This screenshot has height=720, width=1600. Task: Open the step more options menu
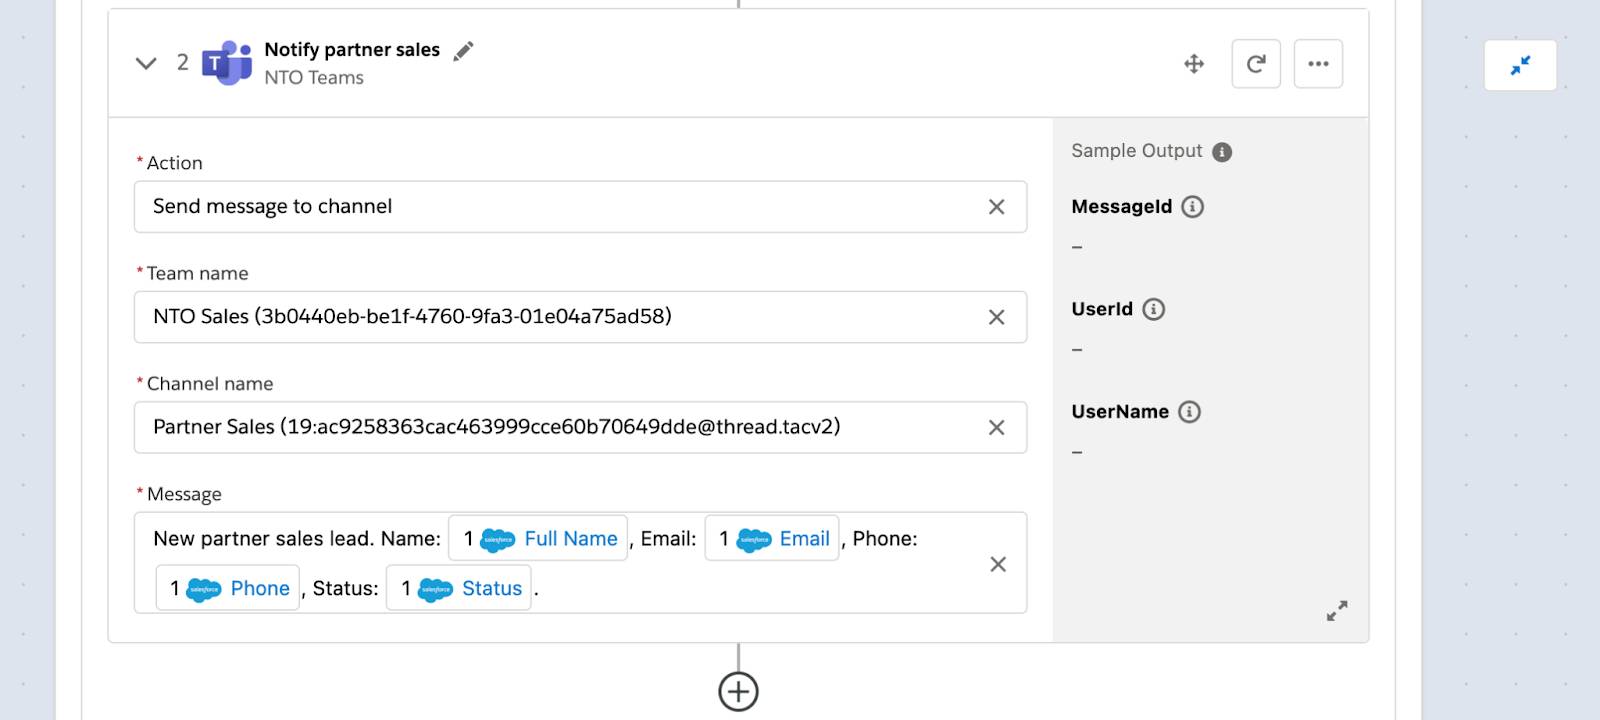(x=1318, y=64)
